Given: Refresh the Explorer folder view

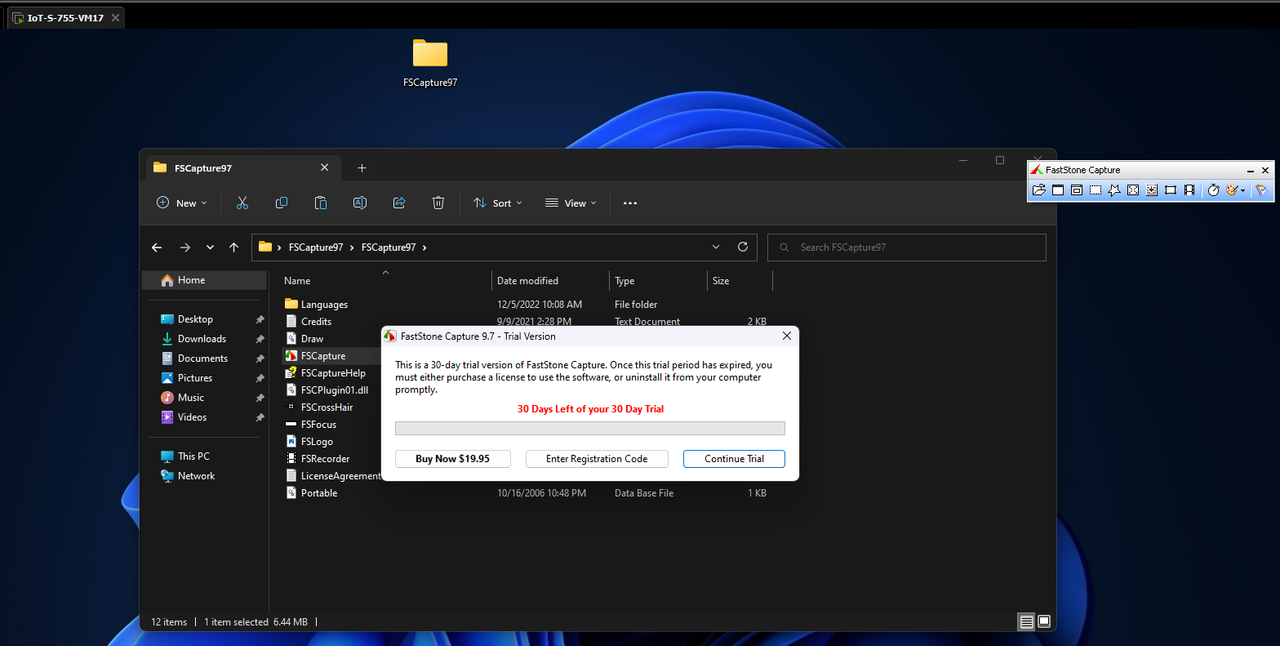Looking at the screenshot, I should coord(742,247).
